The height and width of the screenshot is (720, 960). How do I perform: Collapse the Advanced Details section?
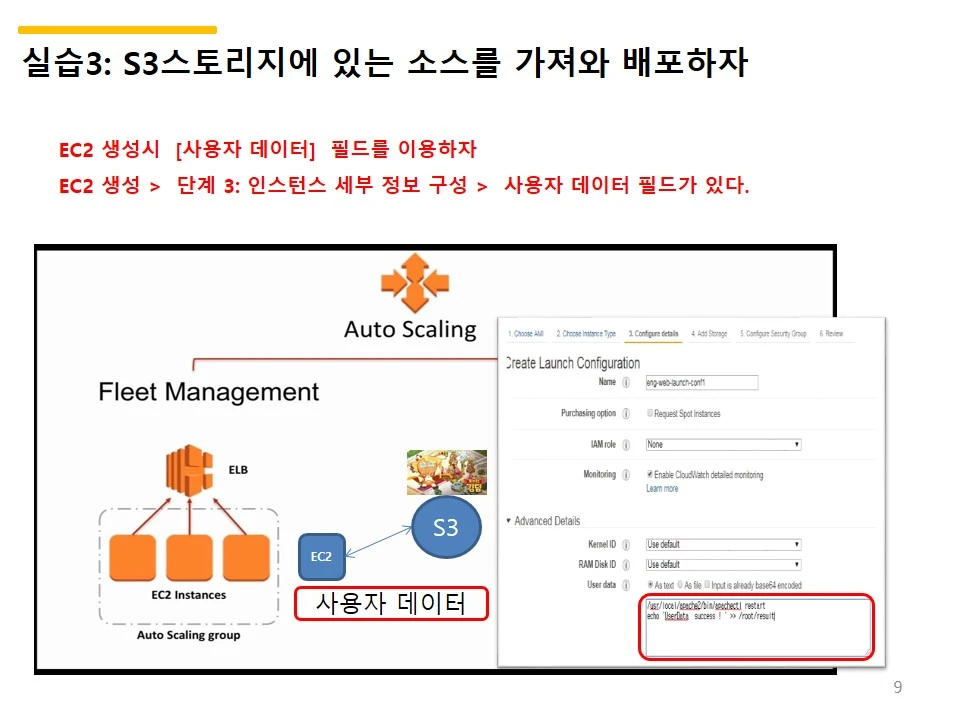click(508, 521)
